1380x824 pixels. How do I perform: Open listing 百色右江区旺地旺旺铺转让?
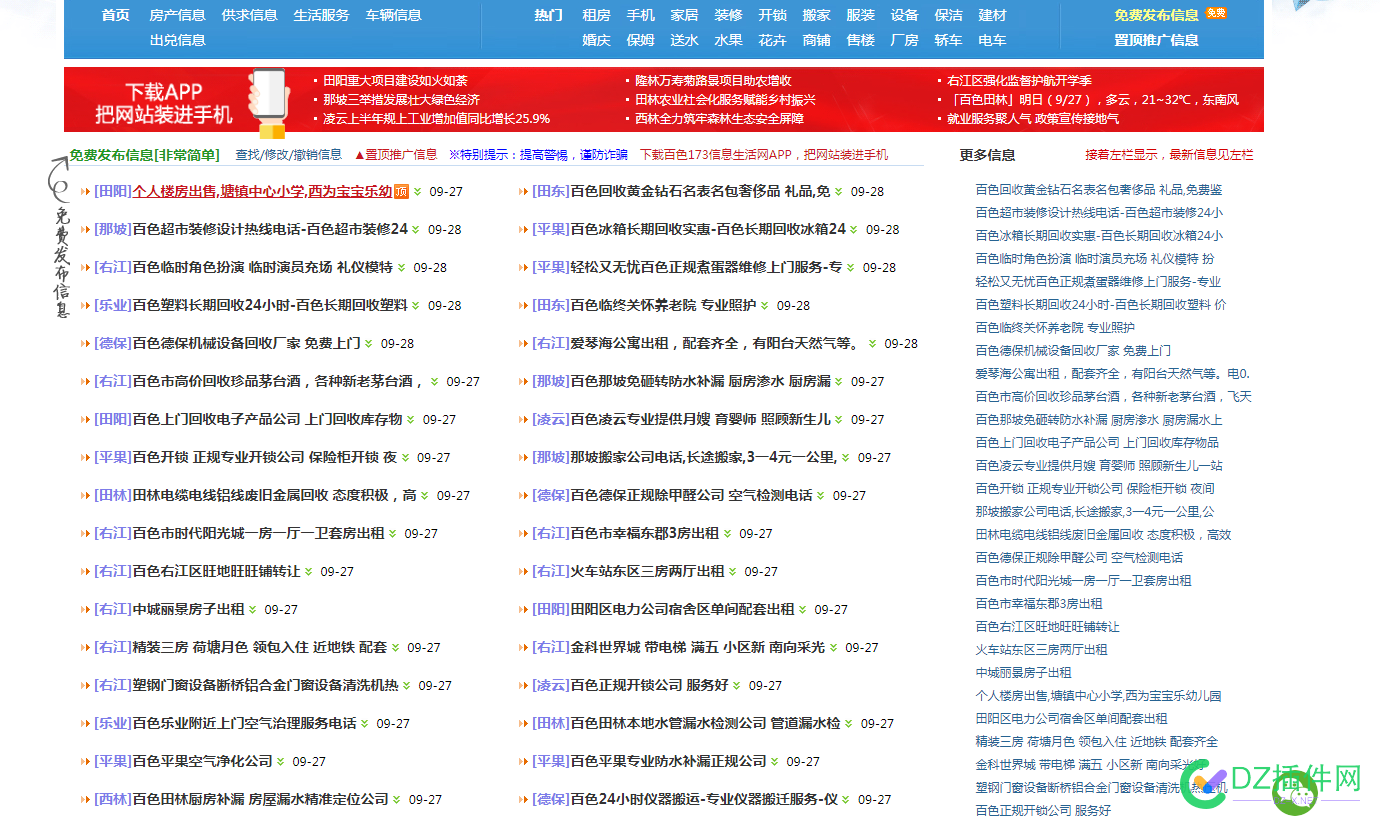pyautogui.click(x=216, y=571)
